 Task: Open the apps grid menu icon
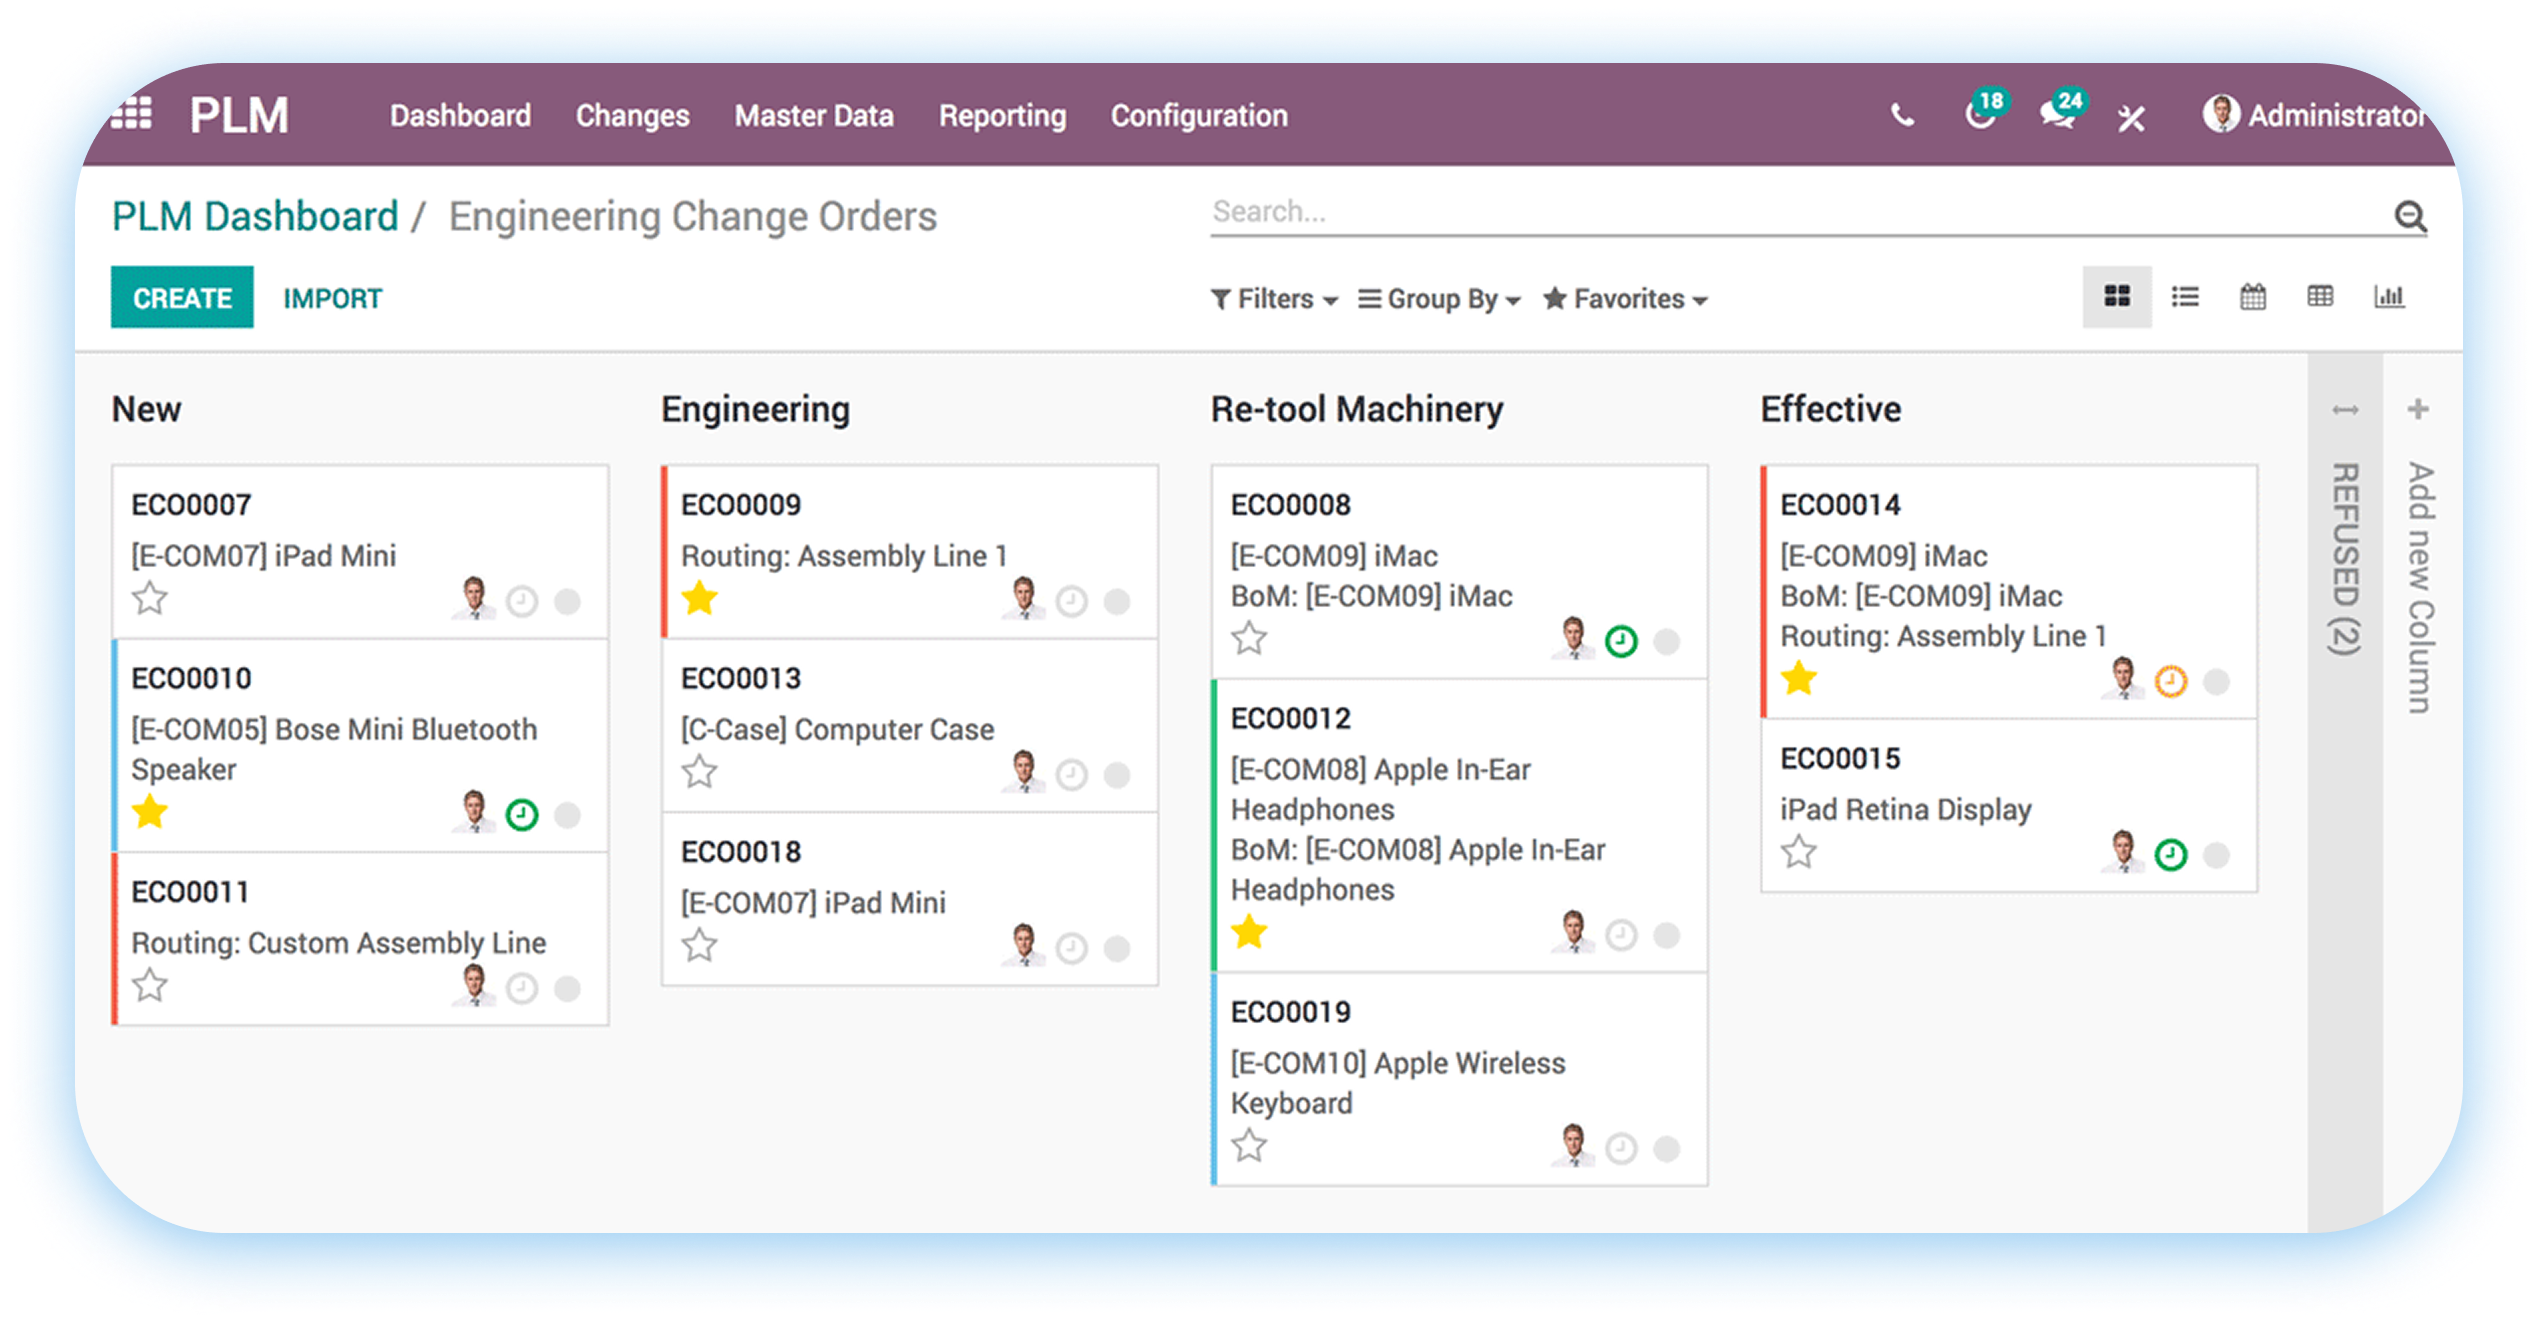pos(132,114)
